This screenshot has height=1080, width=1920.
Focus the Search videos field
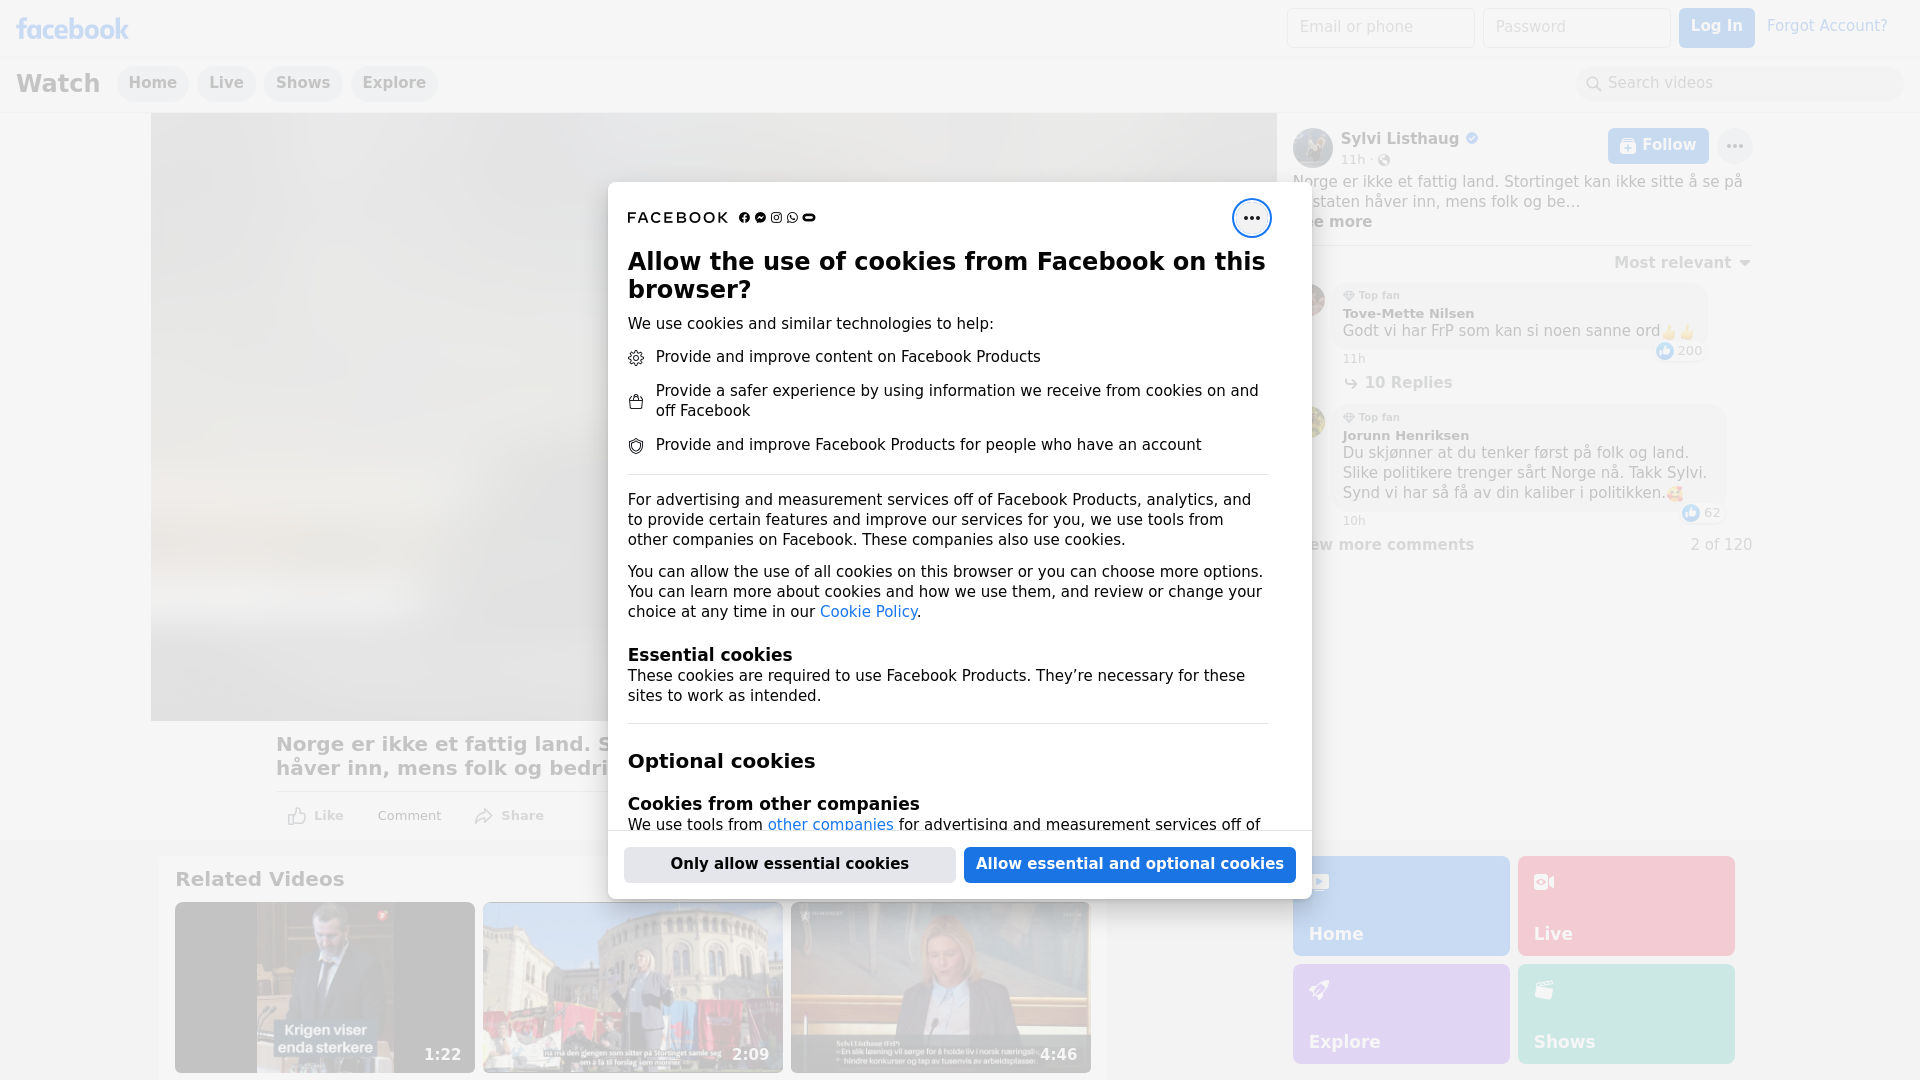tap(1740, 84)
